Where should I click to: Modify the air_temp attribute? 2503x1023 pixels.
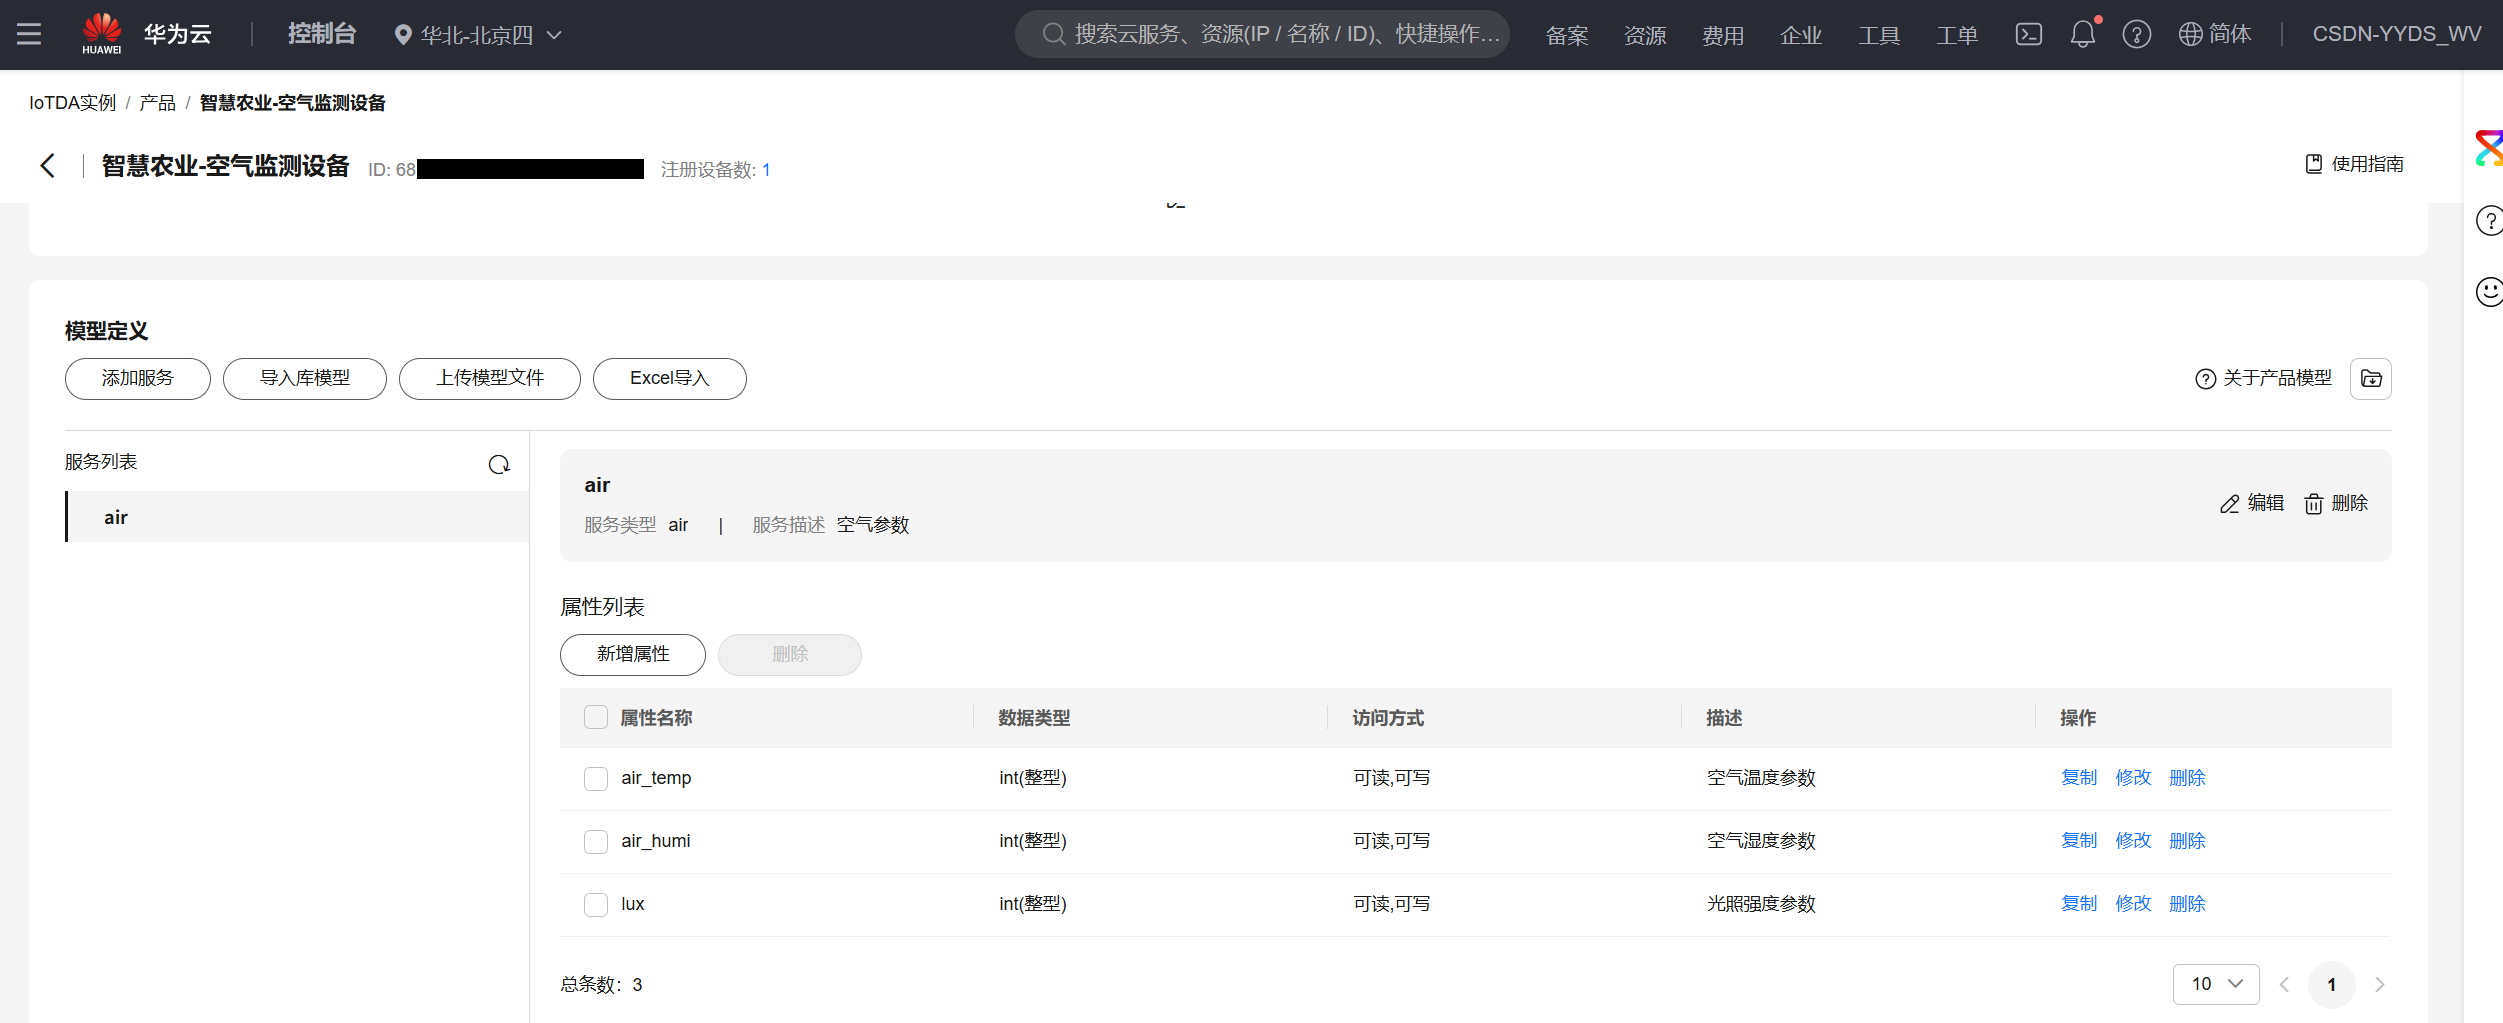click(x=2133, y=778)
